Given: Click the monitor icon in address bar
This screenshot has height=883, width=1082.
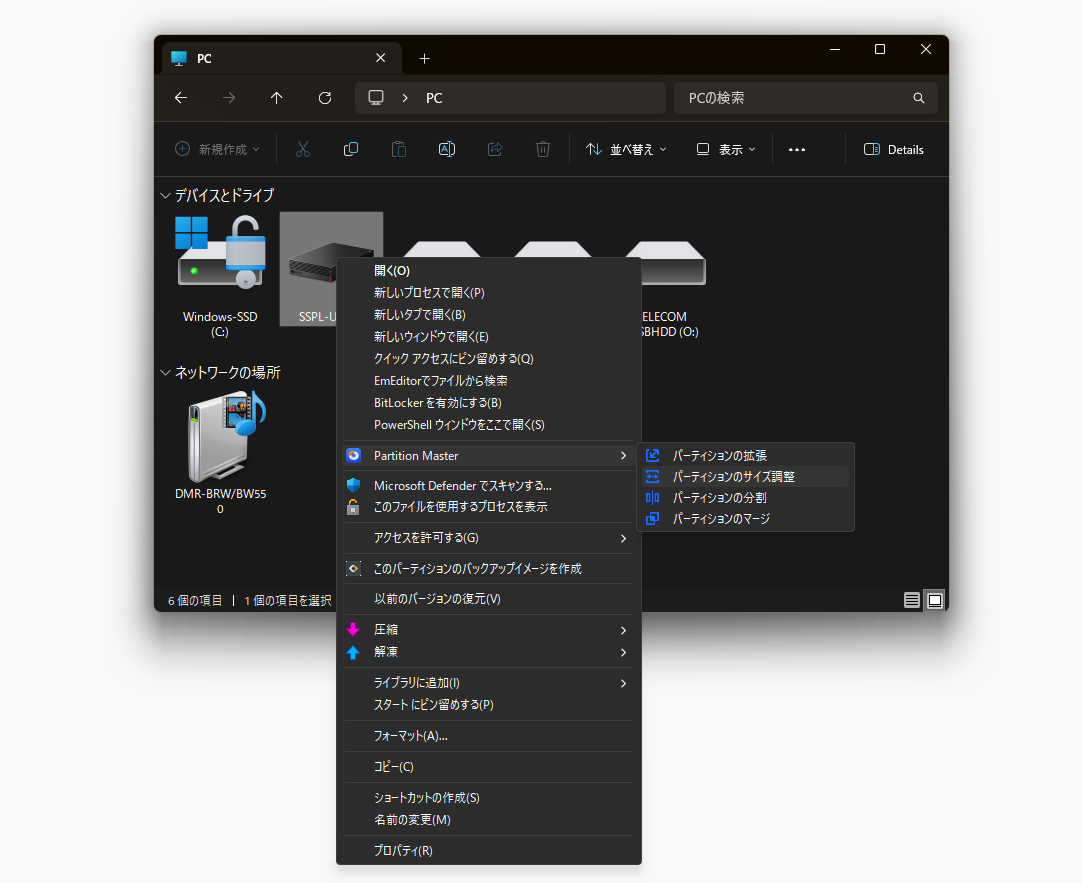Looking at the screenshot, I should coord(376,98).
